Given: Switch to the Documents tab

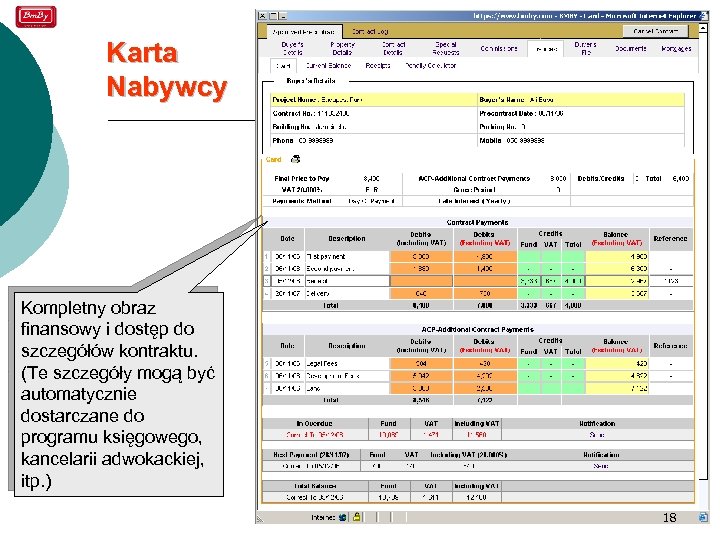Looking at the screenshot, I should (631, 48).
